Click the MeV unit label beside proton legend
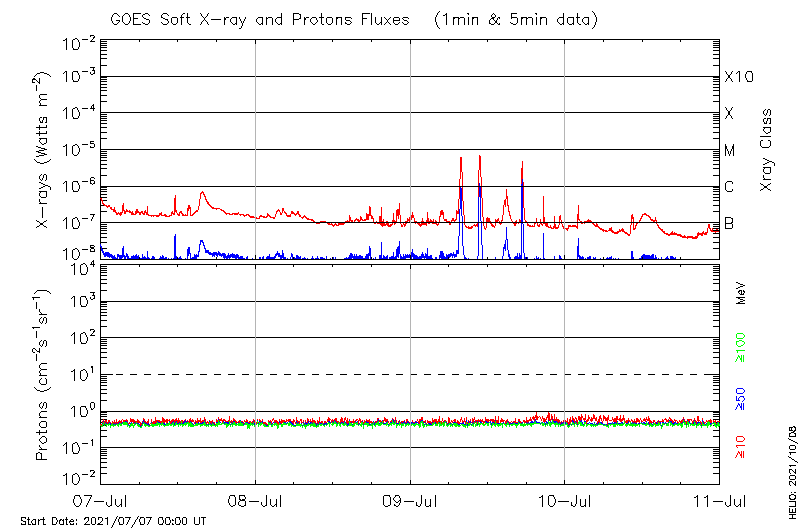 tap(741, 292)
